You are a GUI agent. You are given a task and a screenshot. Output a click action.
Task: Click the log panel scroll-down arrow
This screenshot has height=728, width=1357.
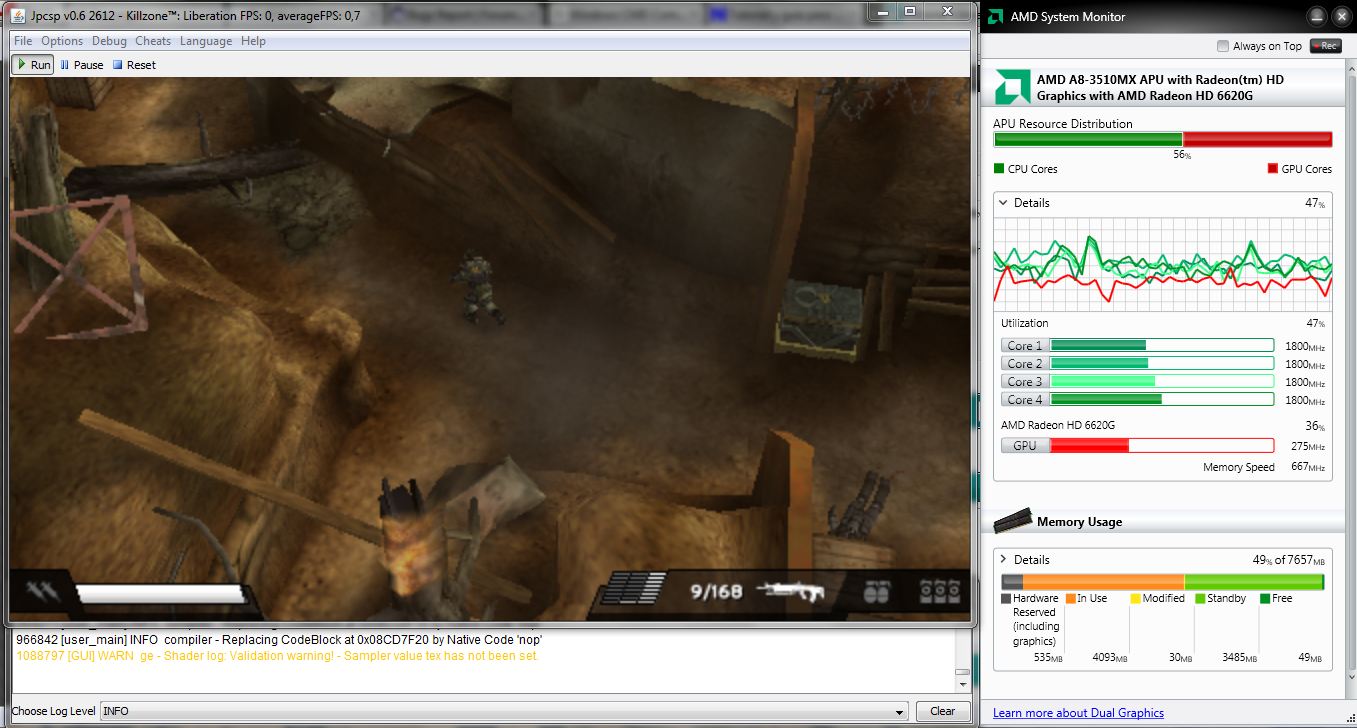click(961, 684)
